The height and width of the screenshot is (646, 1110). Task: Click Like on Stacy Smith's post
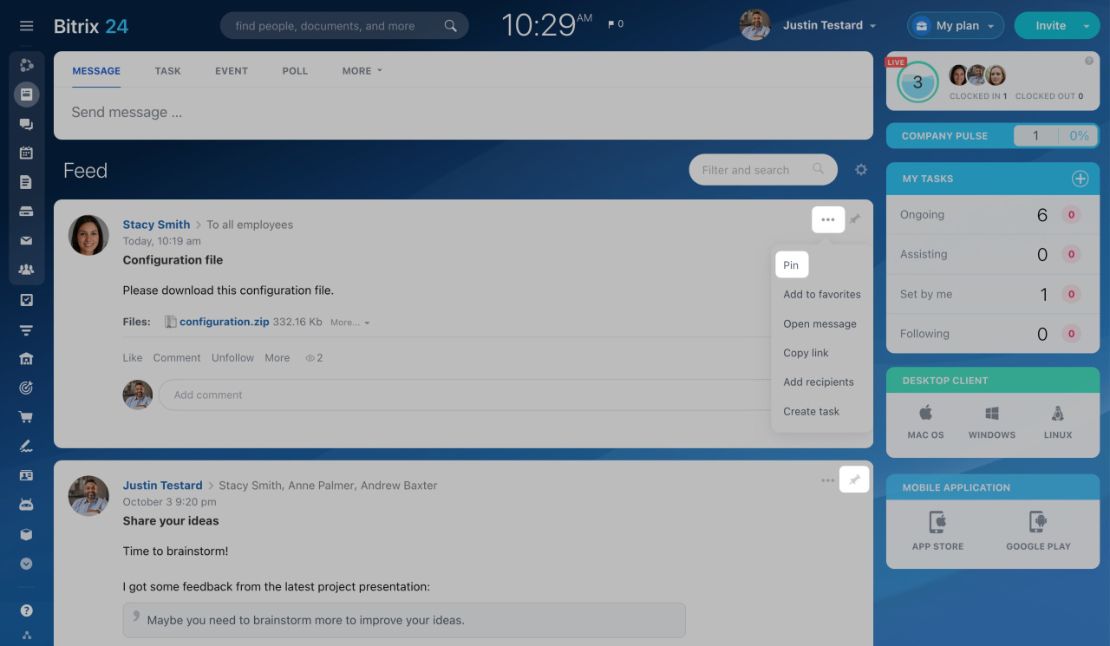point(132,358)
